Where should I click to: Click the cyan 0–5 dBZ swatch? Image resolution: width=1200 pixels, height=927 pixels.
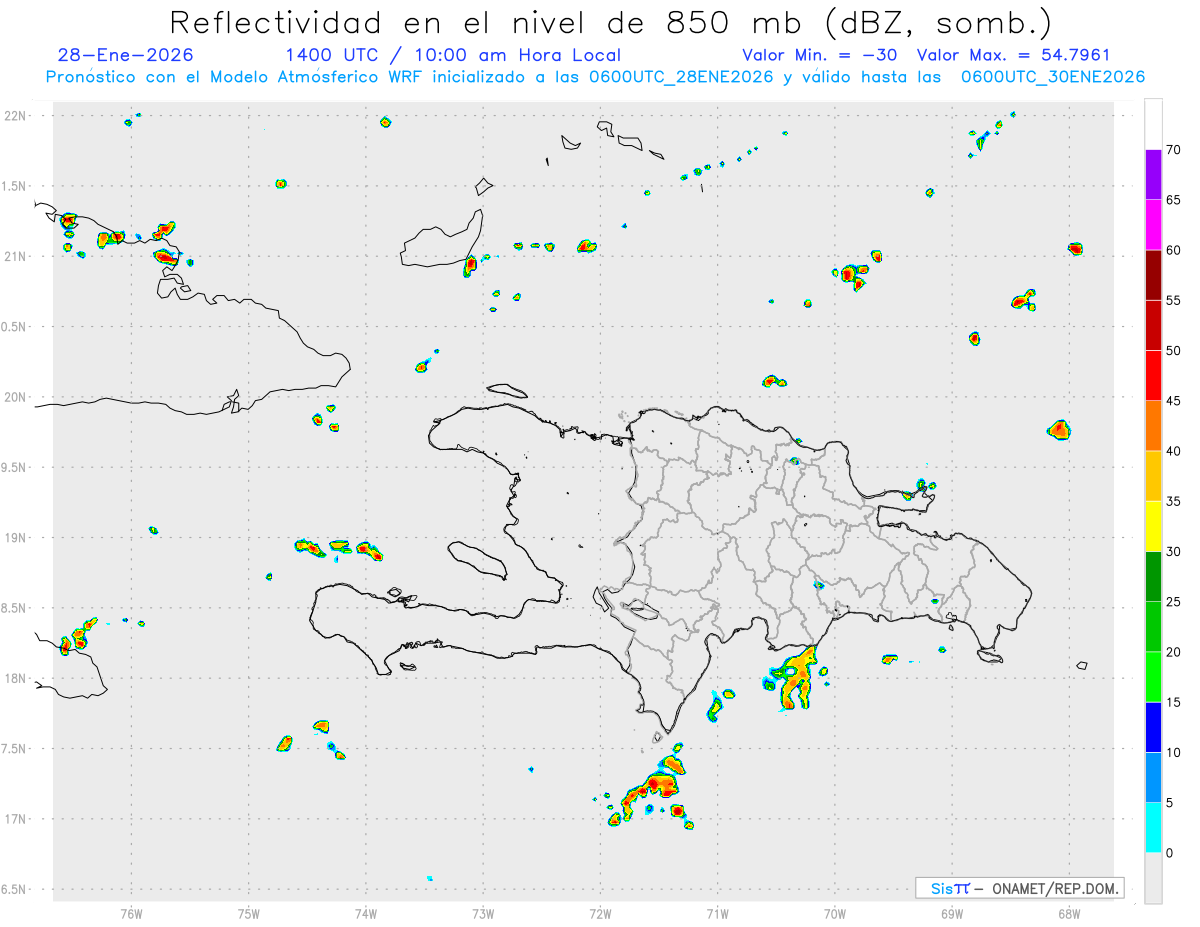coord(1153,828)
